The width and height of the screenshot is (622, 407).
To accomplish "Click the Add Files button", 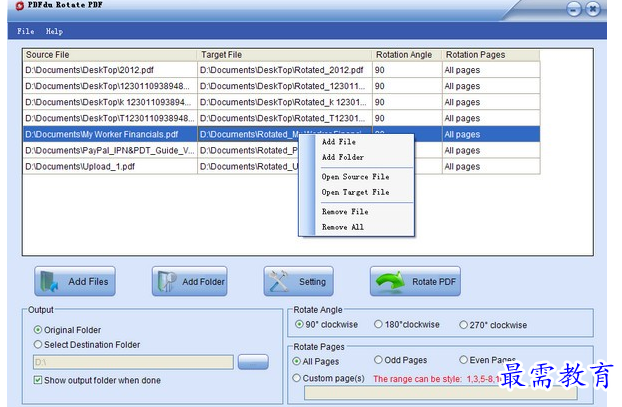I will [75, 281].
